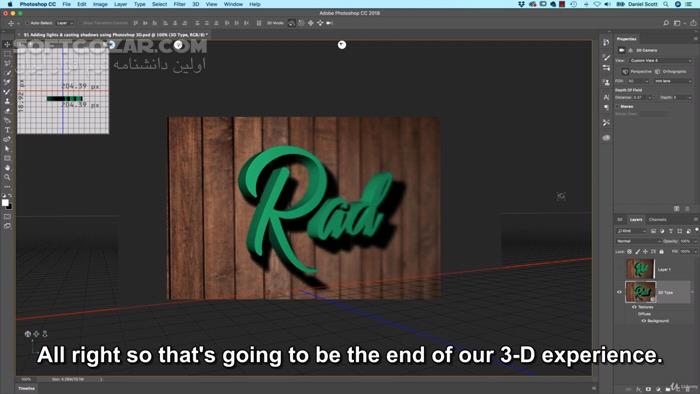The height and width of the screenshot is (394, 700).
Task: Select the 3D Type layer thumbnail
Action: [x=641, y=292]
